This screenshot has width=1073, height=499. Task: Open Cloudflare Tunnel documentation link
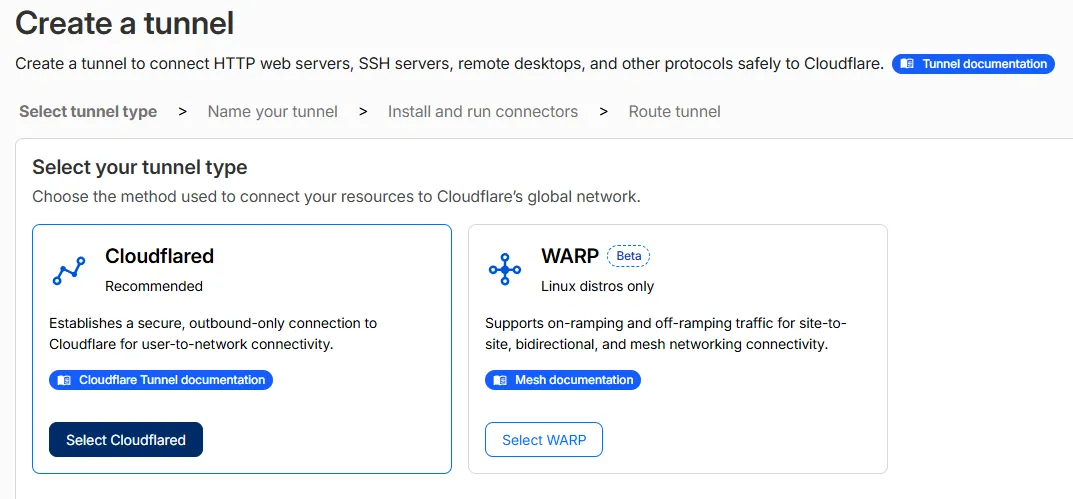(161, 380)
